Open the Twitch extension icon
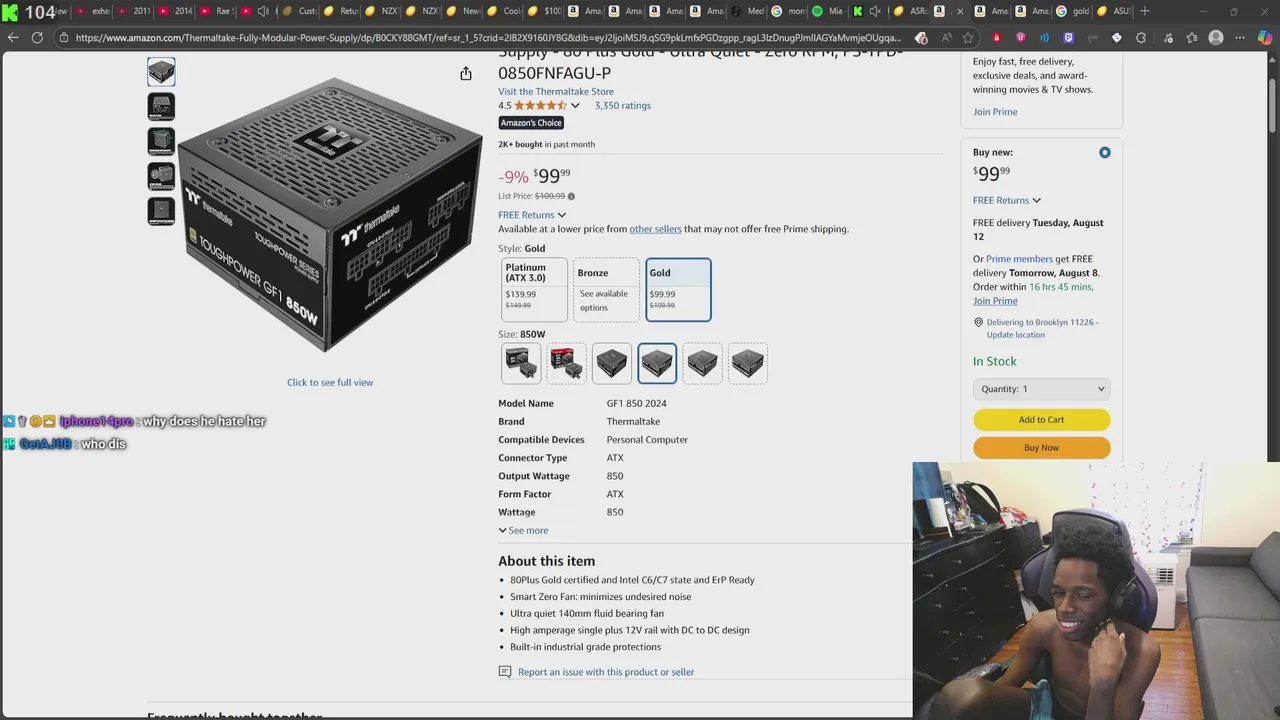Image resolution: width=1280 pixels, height=720 pixels. (1068, 38)
